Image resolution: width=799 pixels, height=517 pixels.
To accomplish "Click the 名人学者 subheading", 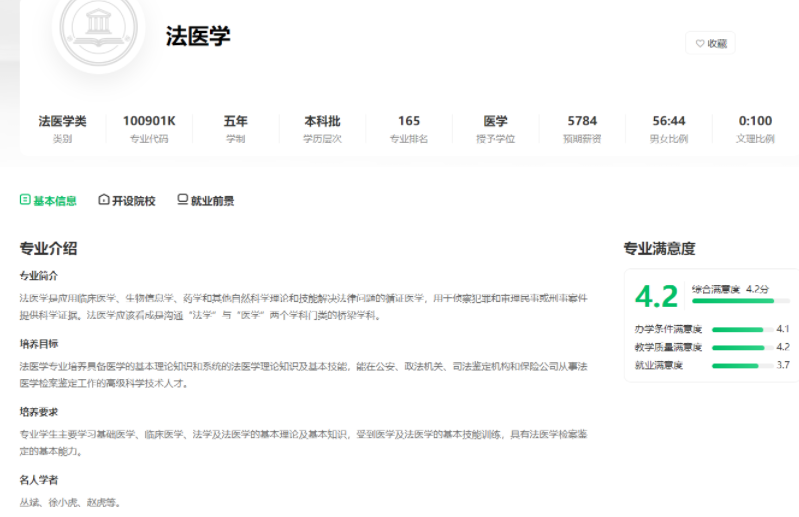I will 39,480.
